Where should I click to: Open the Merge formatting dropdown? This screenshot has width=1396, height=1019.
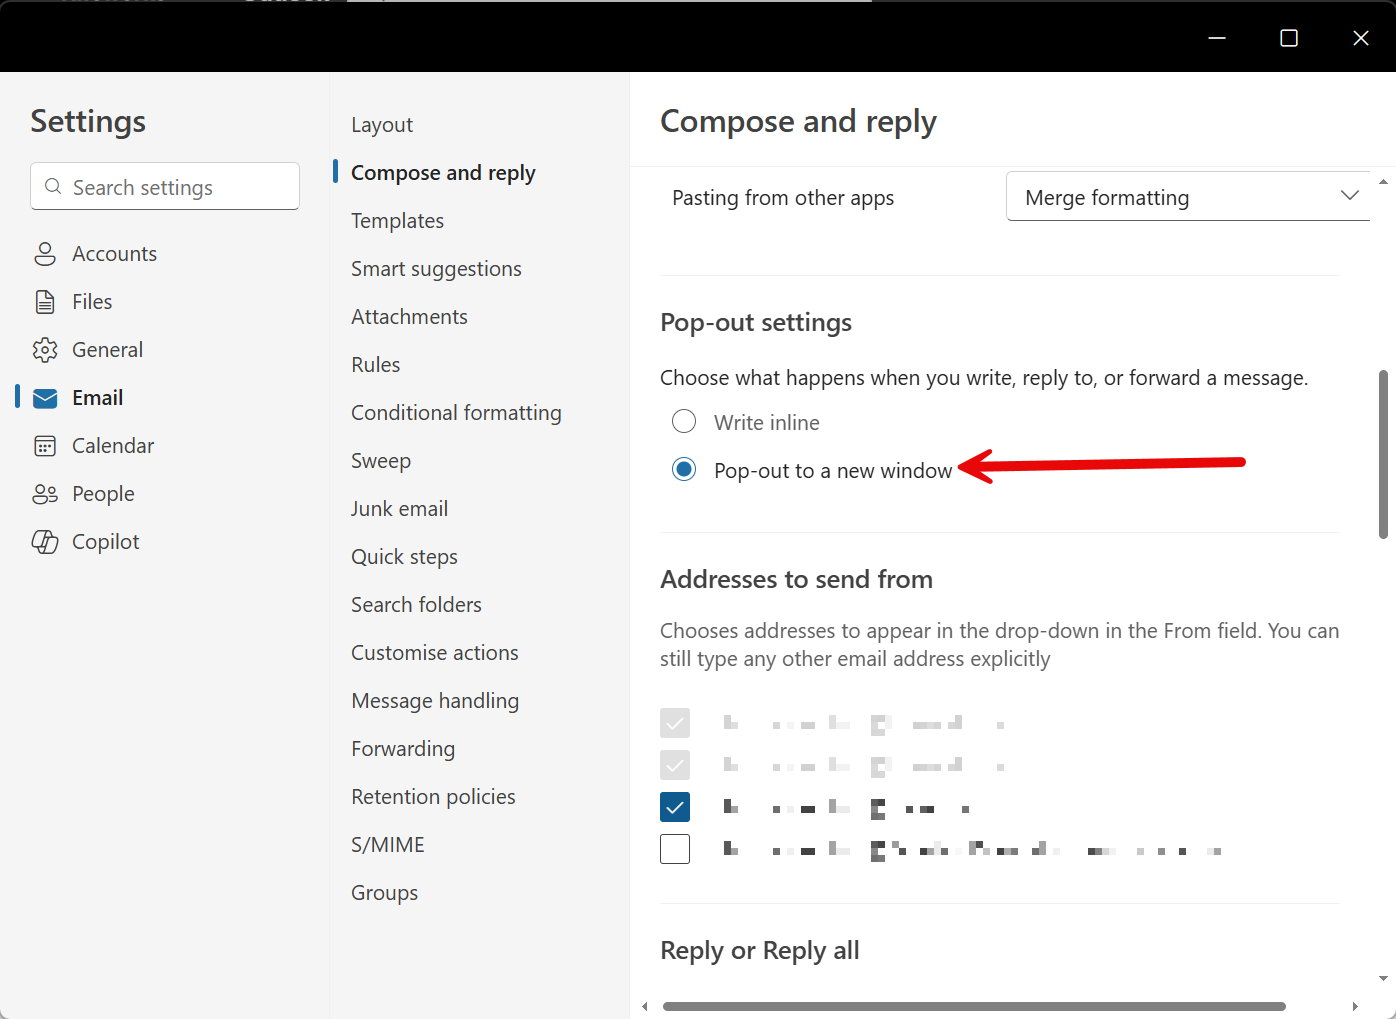coord(1187,197)
